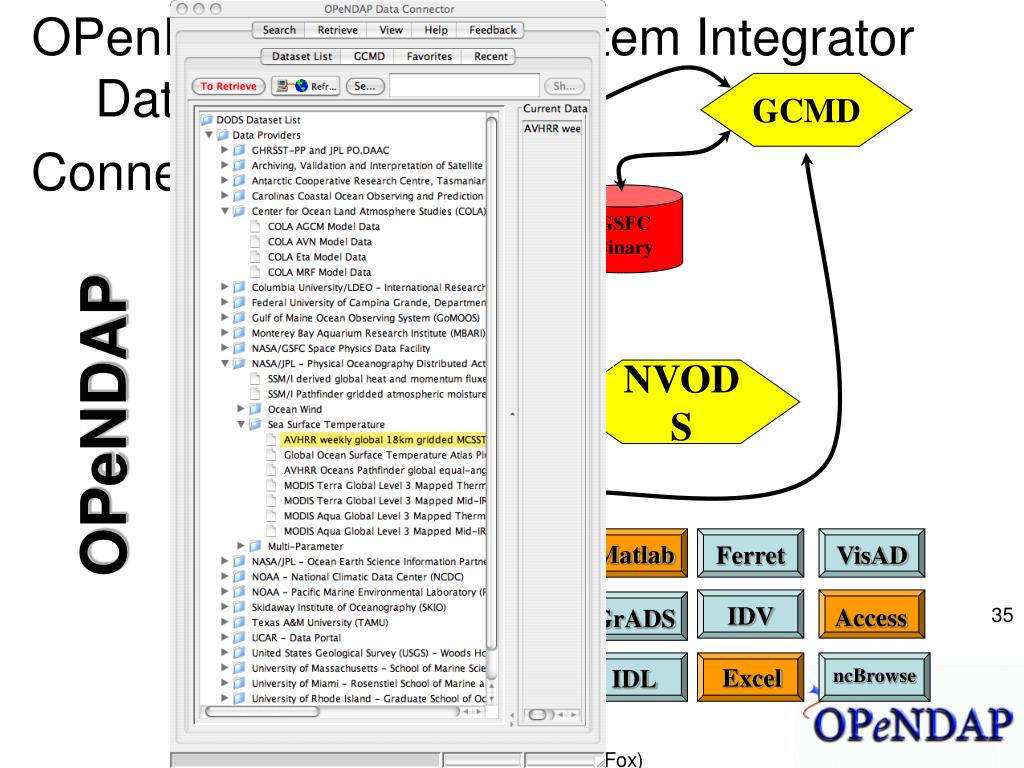Click COLA AVN Model Data file icon

255,242
